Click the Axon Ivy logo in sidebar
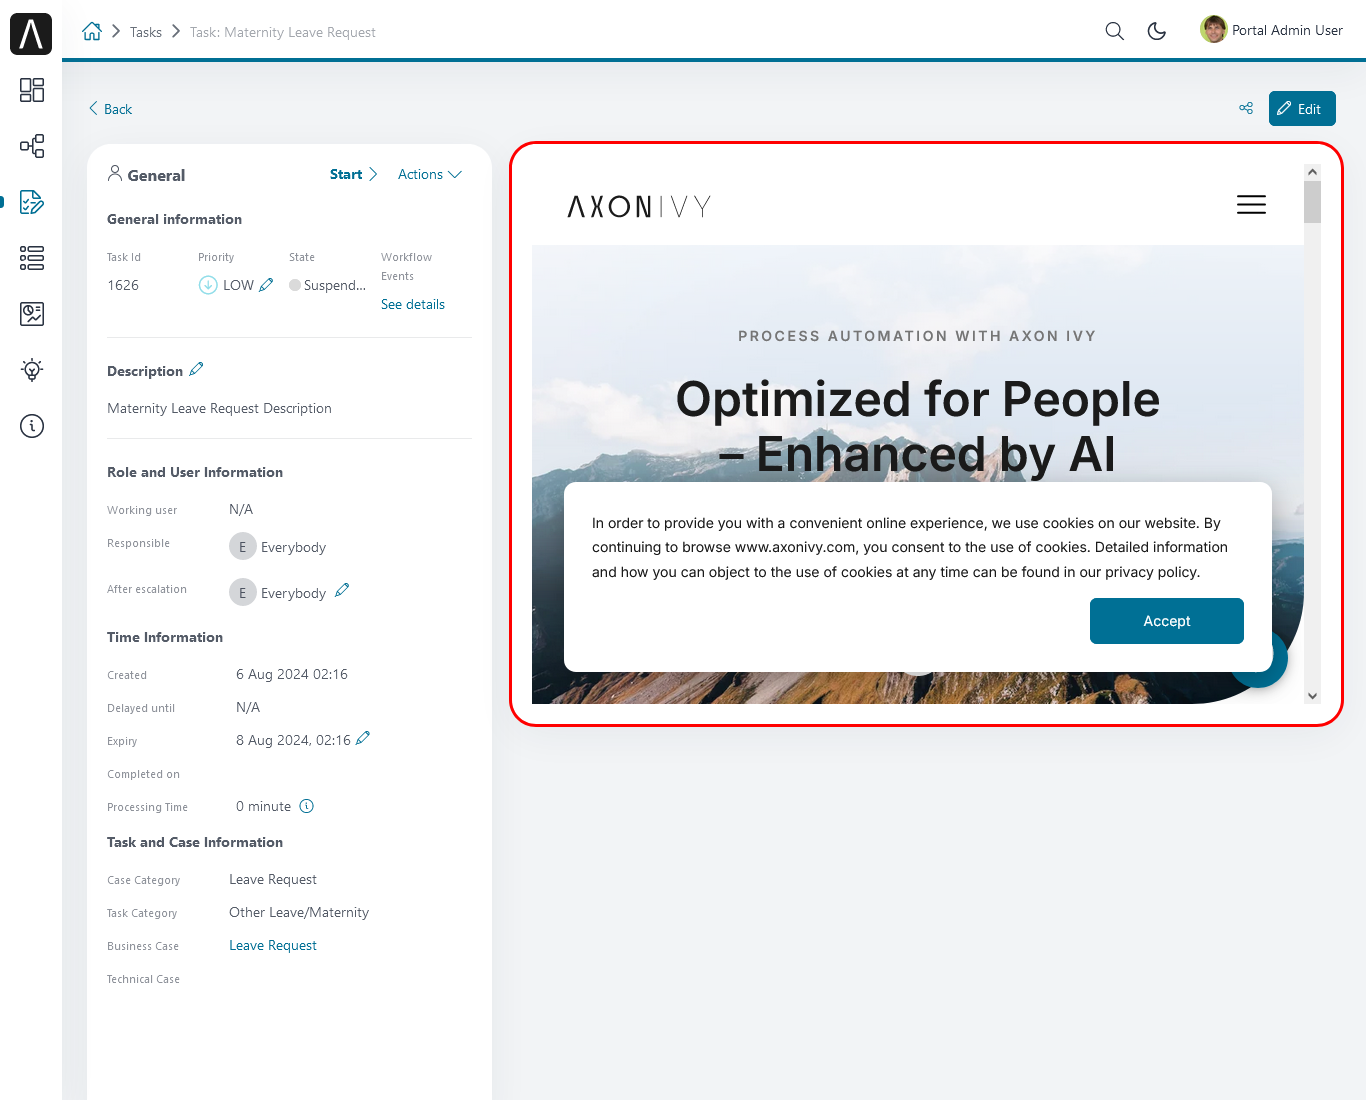This screenshot has width=1366, height=1100. [x=31, y=34]
